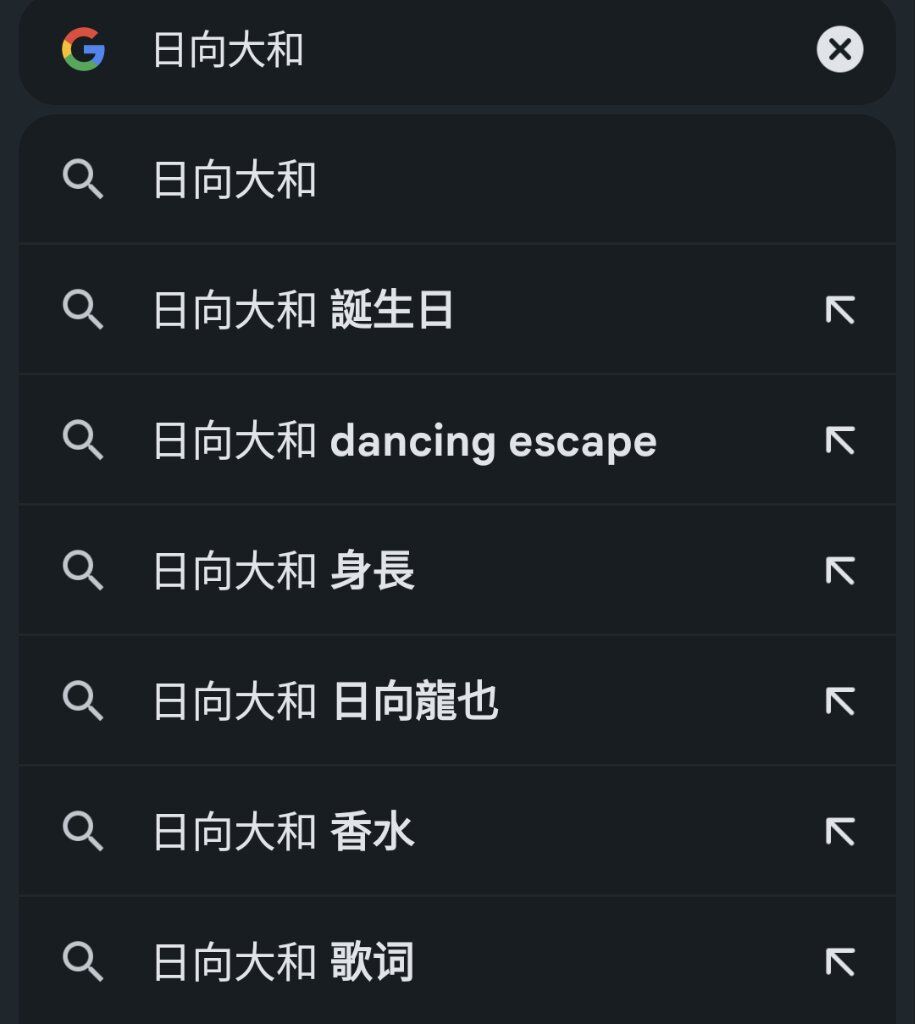Click magnifier icon beside dancing escape suggestion
915x1024 pixels.
(x=83, y=440)
